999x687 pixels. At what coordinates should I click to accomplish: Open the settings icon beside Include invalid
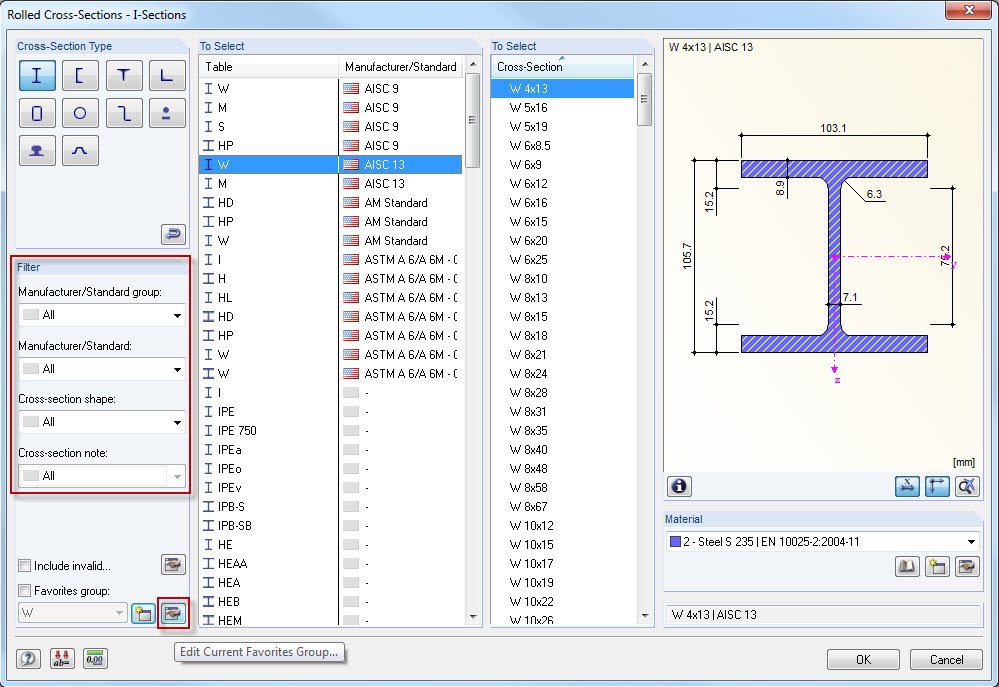tap(173, 565)
